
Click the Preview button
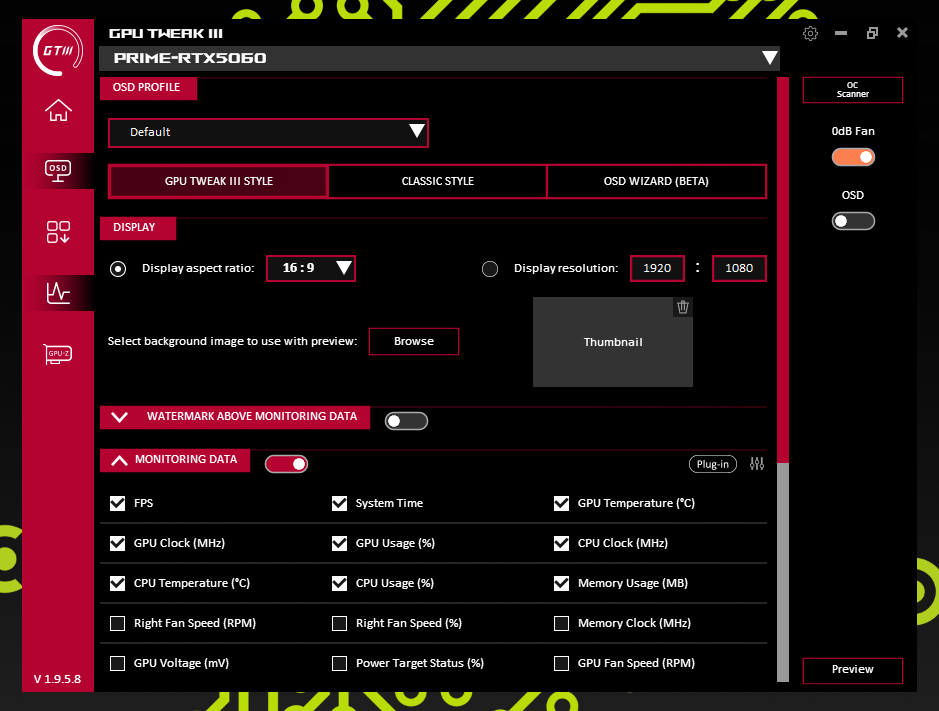point(853,670)
